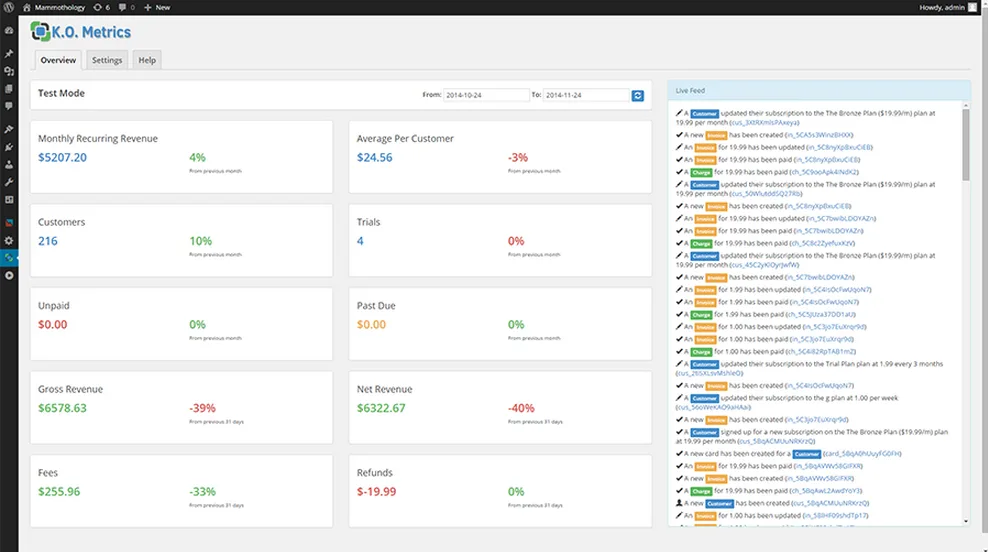This screenshot has height=552, width=988.
Task: Select the Refunds value $-19.99
Action: [377, 492]
